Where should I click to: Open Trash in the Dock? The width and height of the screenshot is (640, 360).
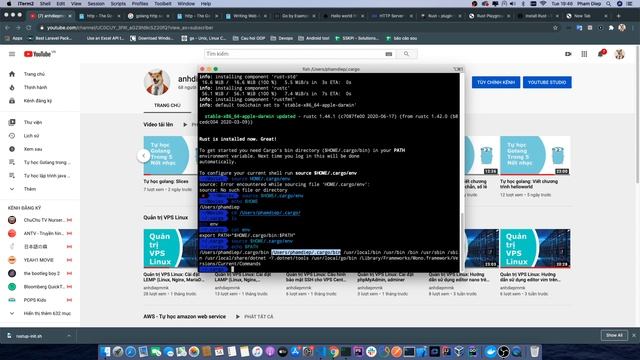(x=534, y=351)
